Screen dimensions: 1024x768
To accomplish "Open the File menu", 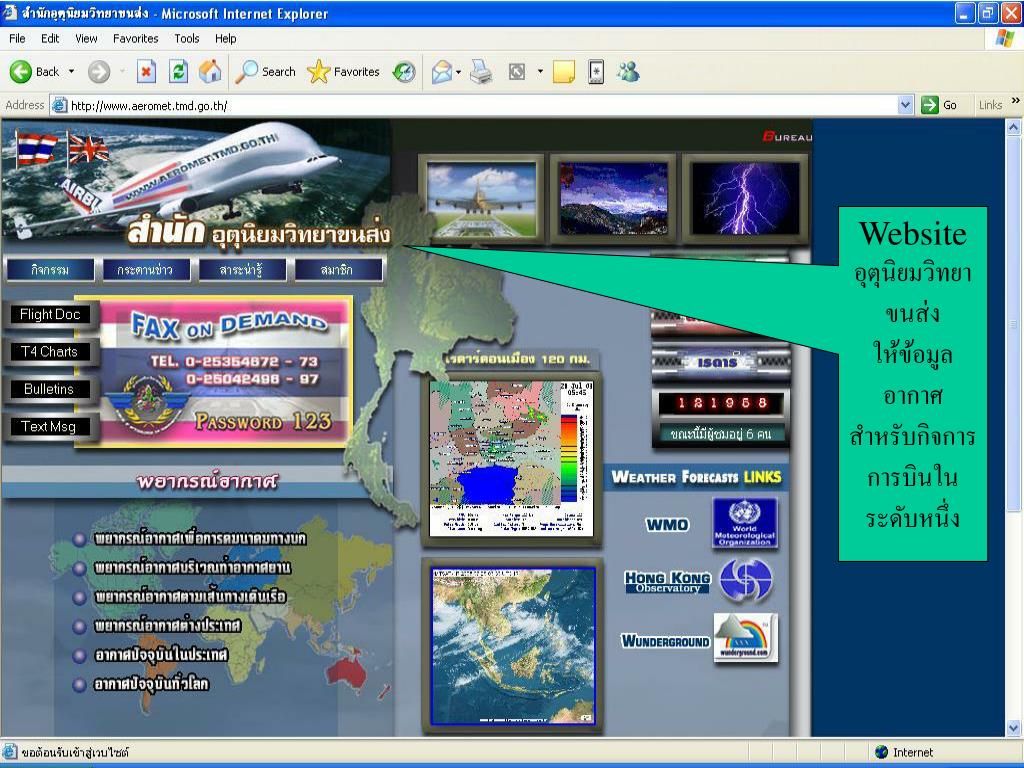I will [17, 39].
